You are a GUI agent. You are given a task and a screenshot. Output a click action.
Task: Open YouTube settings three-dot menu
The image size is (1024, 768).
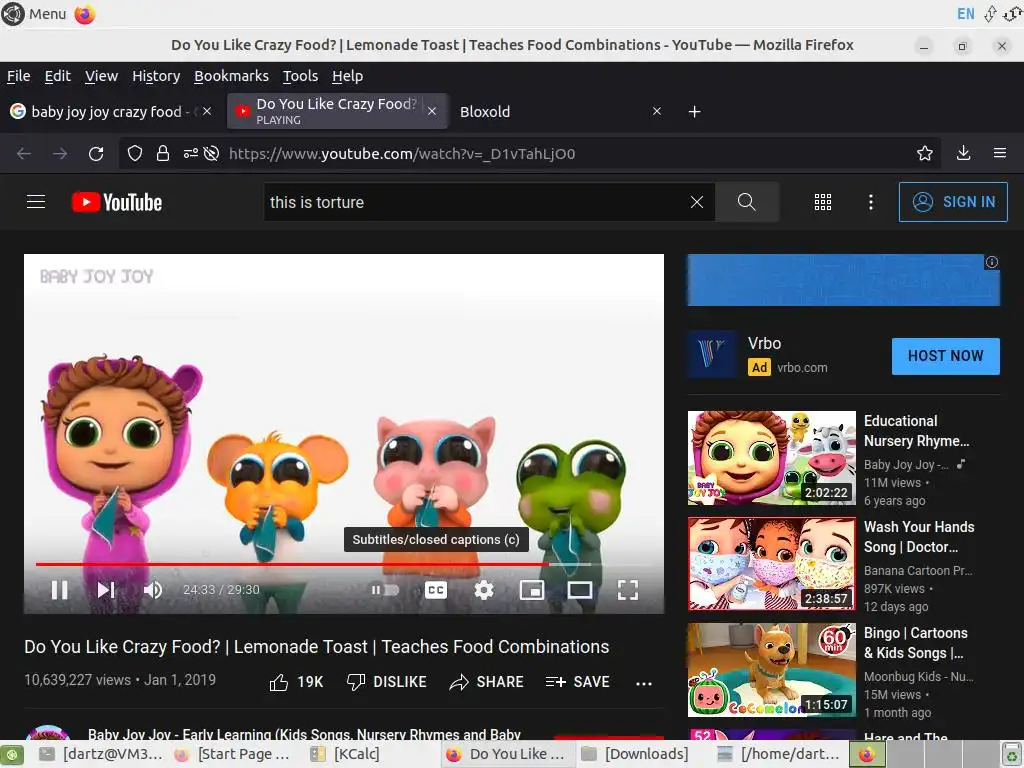[x=871, y=202]
